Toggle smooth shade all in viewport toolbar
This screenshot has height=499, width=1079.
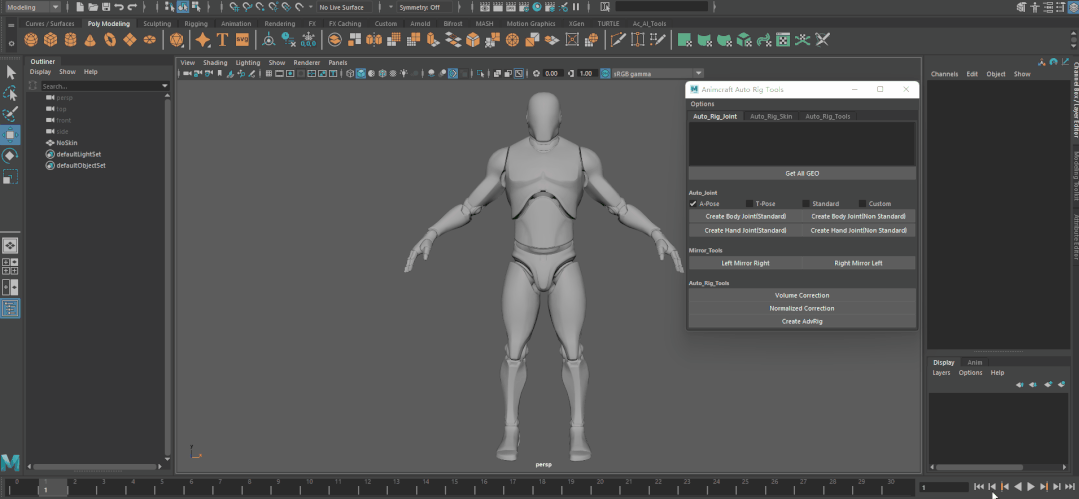(x=361, y=74)
